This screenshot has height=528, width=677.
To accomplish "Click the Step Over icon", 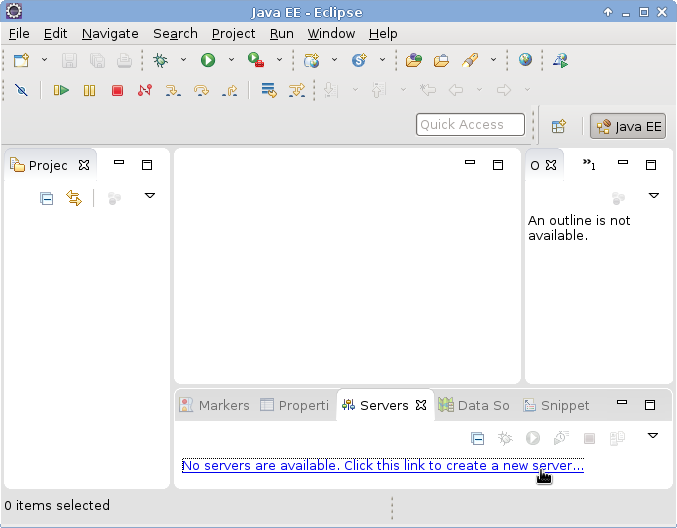I will pyautogui.click(x=201, y=90).
